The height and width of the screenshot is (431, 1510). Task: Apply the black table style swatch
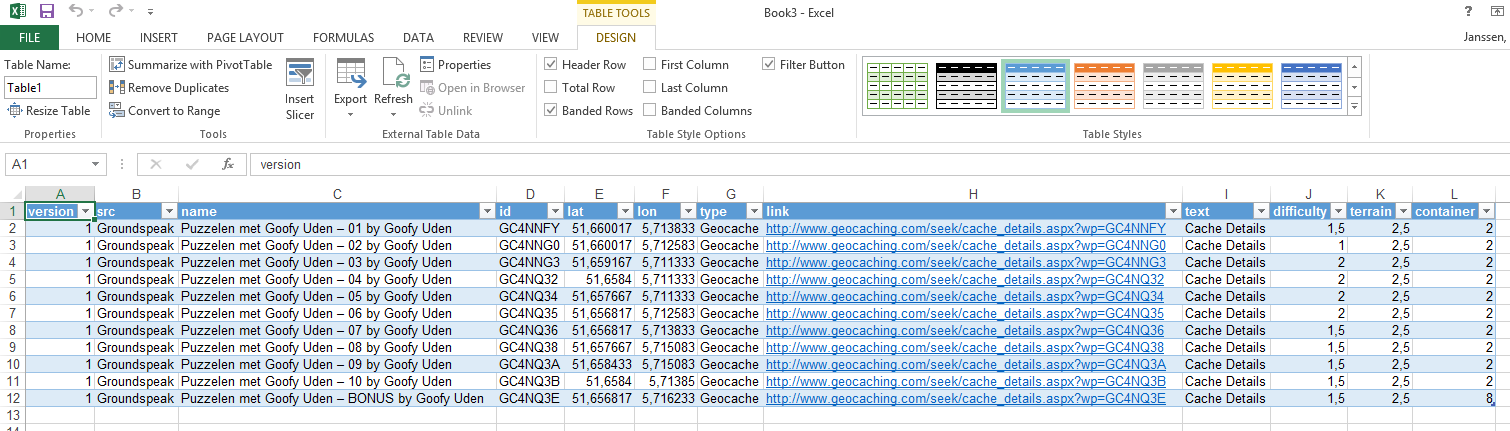pyautogui.click(x=966, y=87)
